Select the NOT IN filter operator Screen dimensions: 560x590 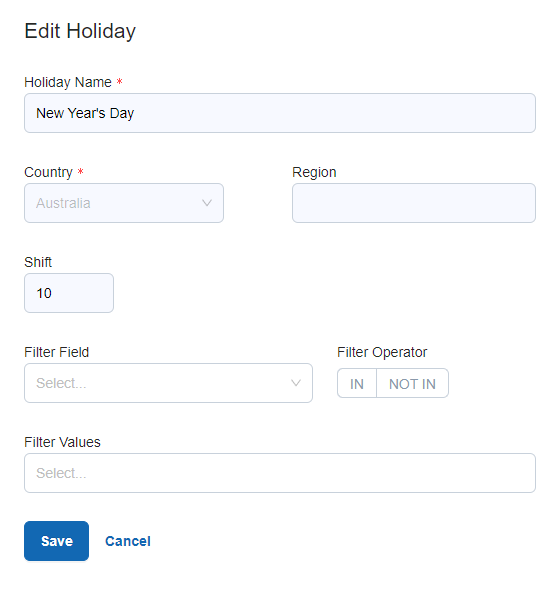point(412,383)
